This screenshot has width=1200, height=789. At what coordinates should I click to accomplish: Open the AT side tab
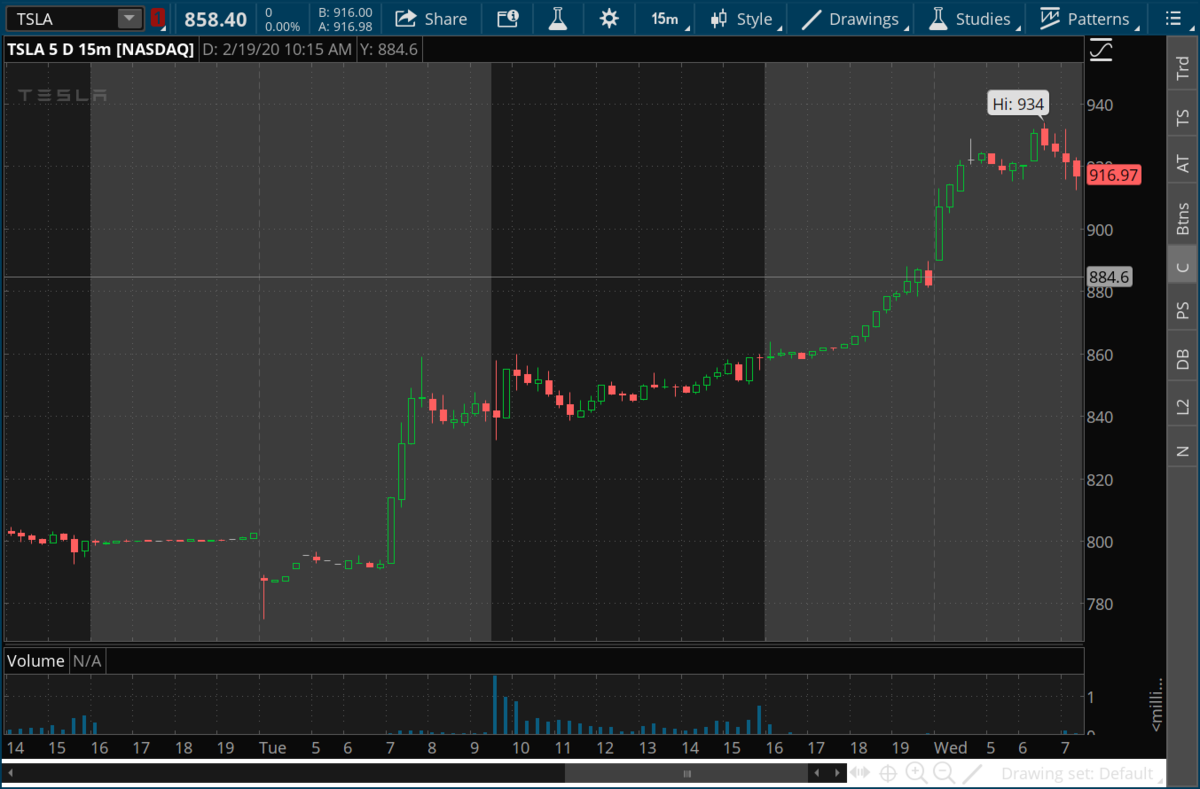point(1183,163)
